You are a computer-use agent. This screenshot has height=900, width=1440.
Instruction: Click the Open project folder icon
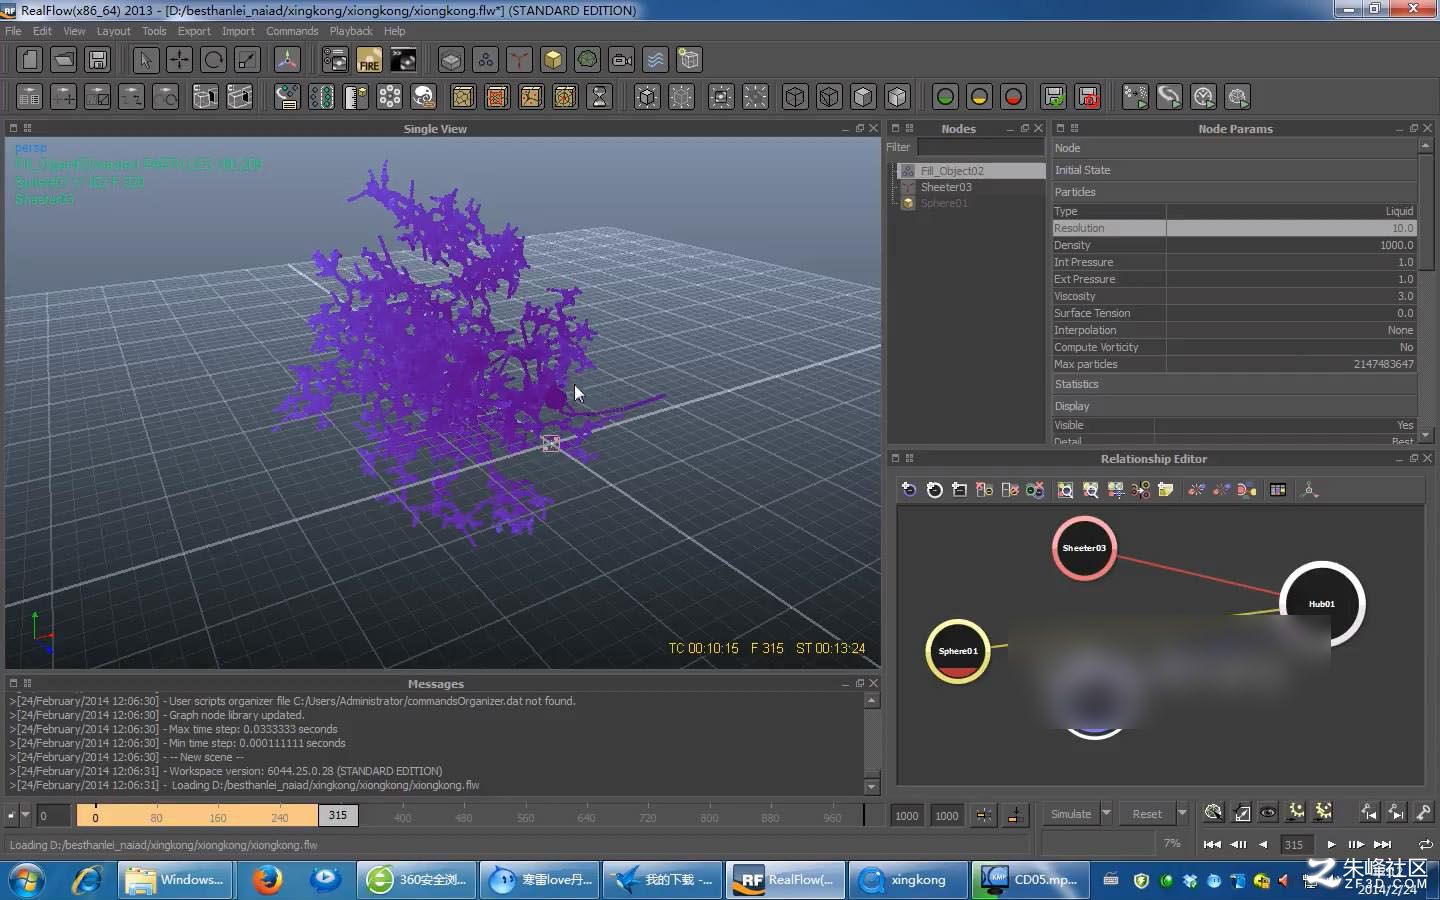coord(64,60)
